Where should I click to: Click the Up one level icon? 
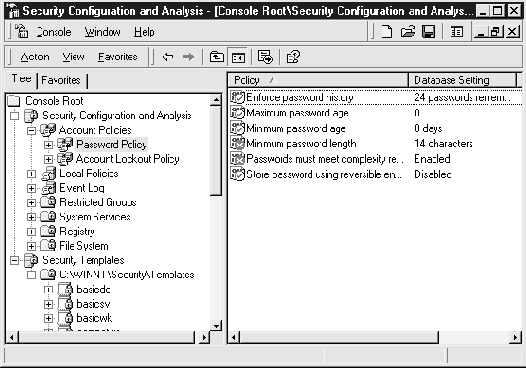[x=217, y=57]
